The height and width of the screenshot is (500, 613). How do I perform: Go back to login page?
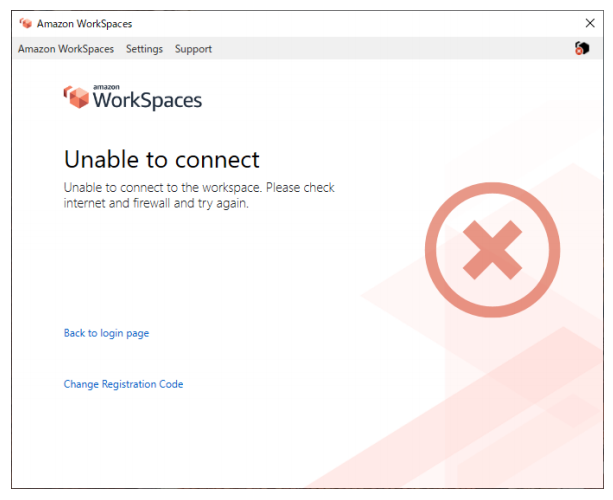coord(106,333)
